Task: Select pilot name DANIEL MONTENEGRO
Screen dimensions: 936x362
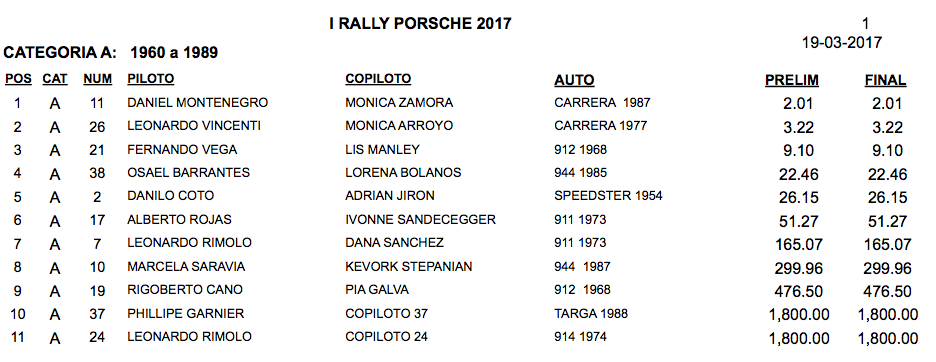Action: coord(198,103)
